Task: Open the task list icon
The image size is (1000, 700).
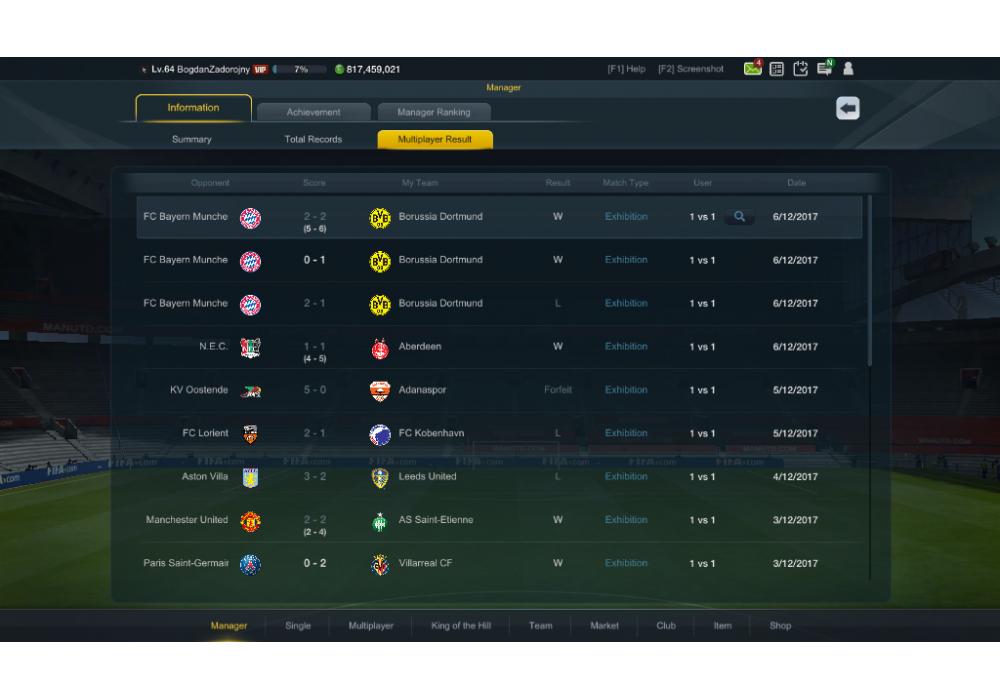Action: (777, 69)
